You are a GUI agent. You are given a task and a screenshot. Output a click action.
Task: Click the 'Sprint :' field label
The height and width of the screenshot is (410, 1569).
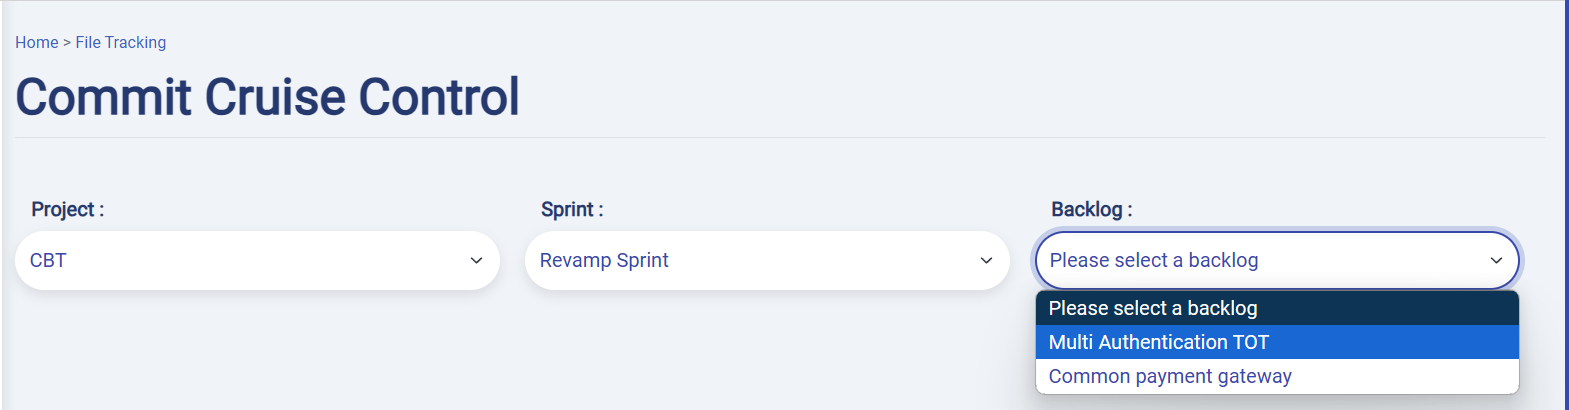coord(572,209)
